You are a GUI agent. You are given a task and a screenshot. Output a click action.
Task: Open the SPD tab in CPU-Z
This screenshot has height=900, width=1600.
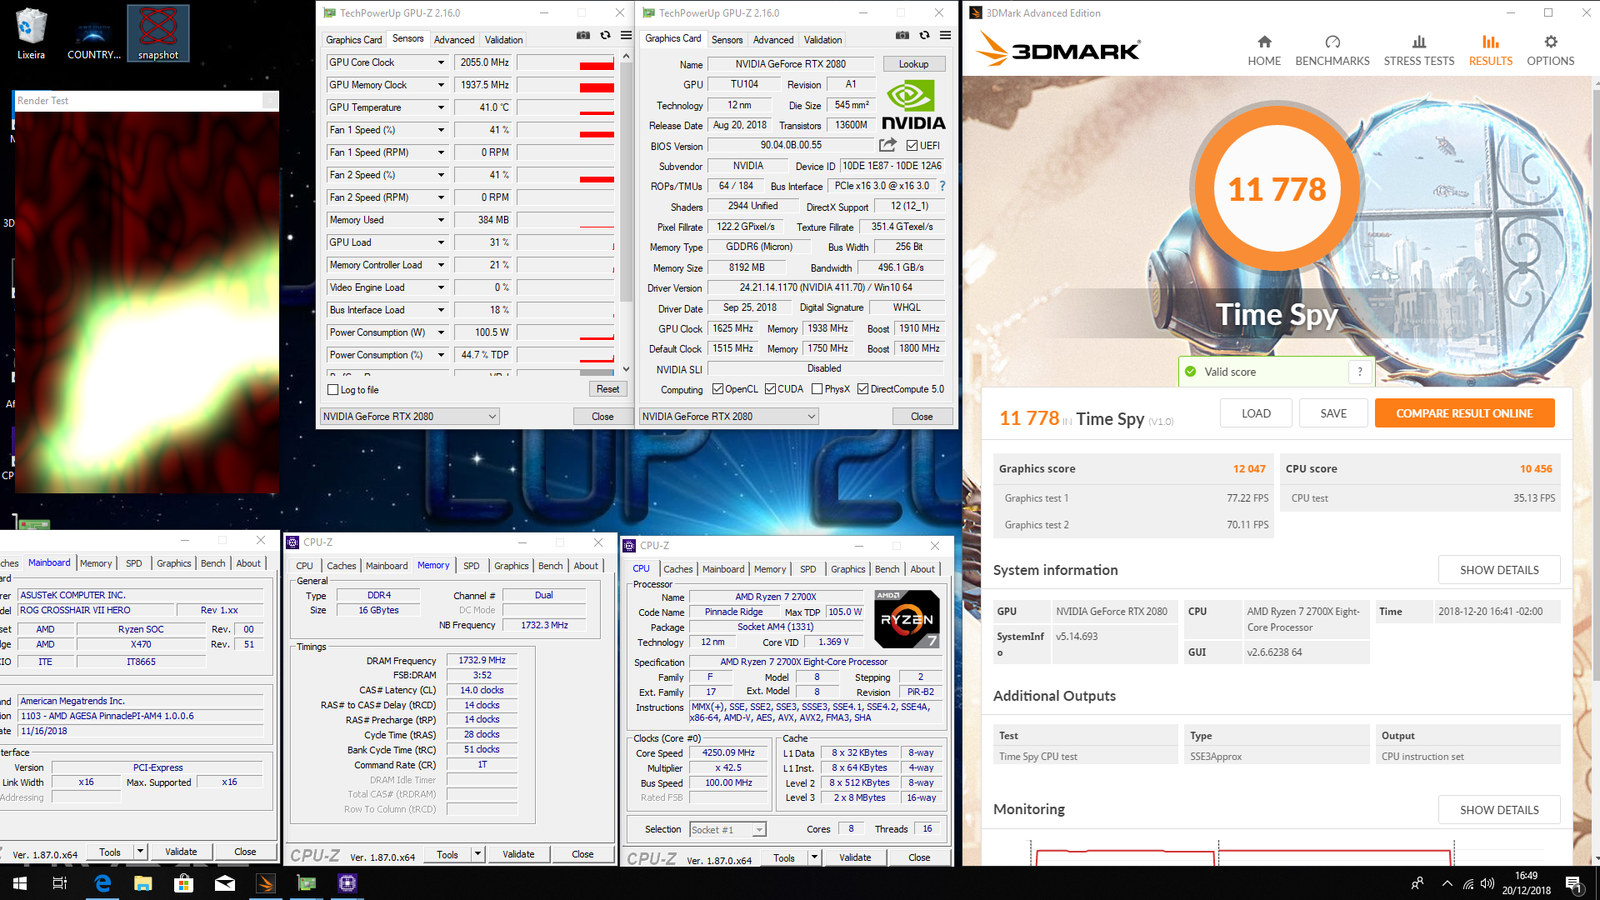[471, 565]
